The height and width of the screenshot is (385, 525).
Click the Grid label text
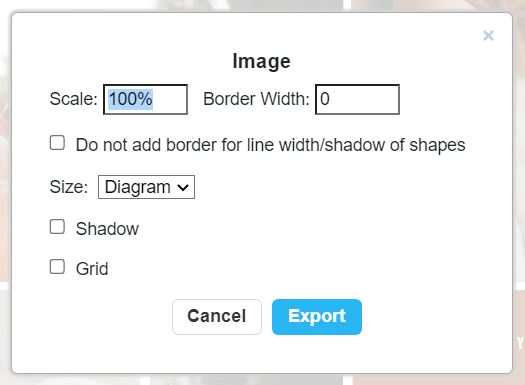92,269
